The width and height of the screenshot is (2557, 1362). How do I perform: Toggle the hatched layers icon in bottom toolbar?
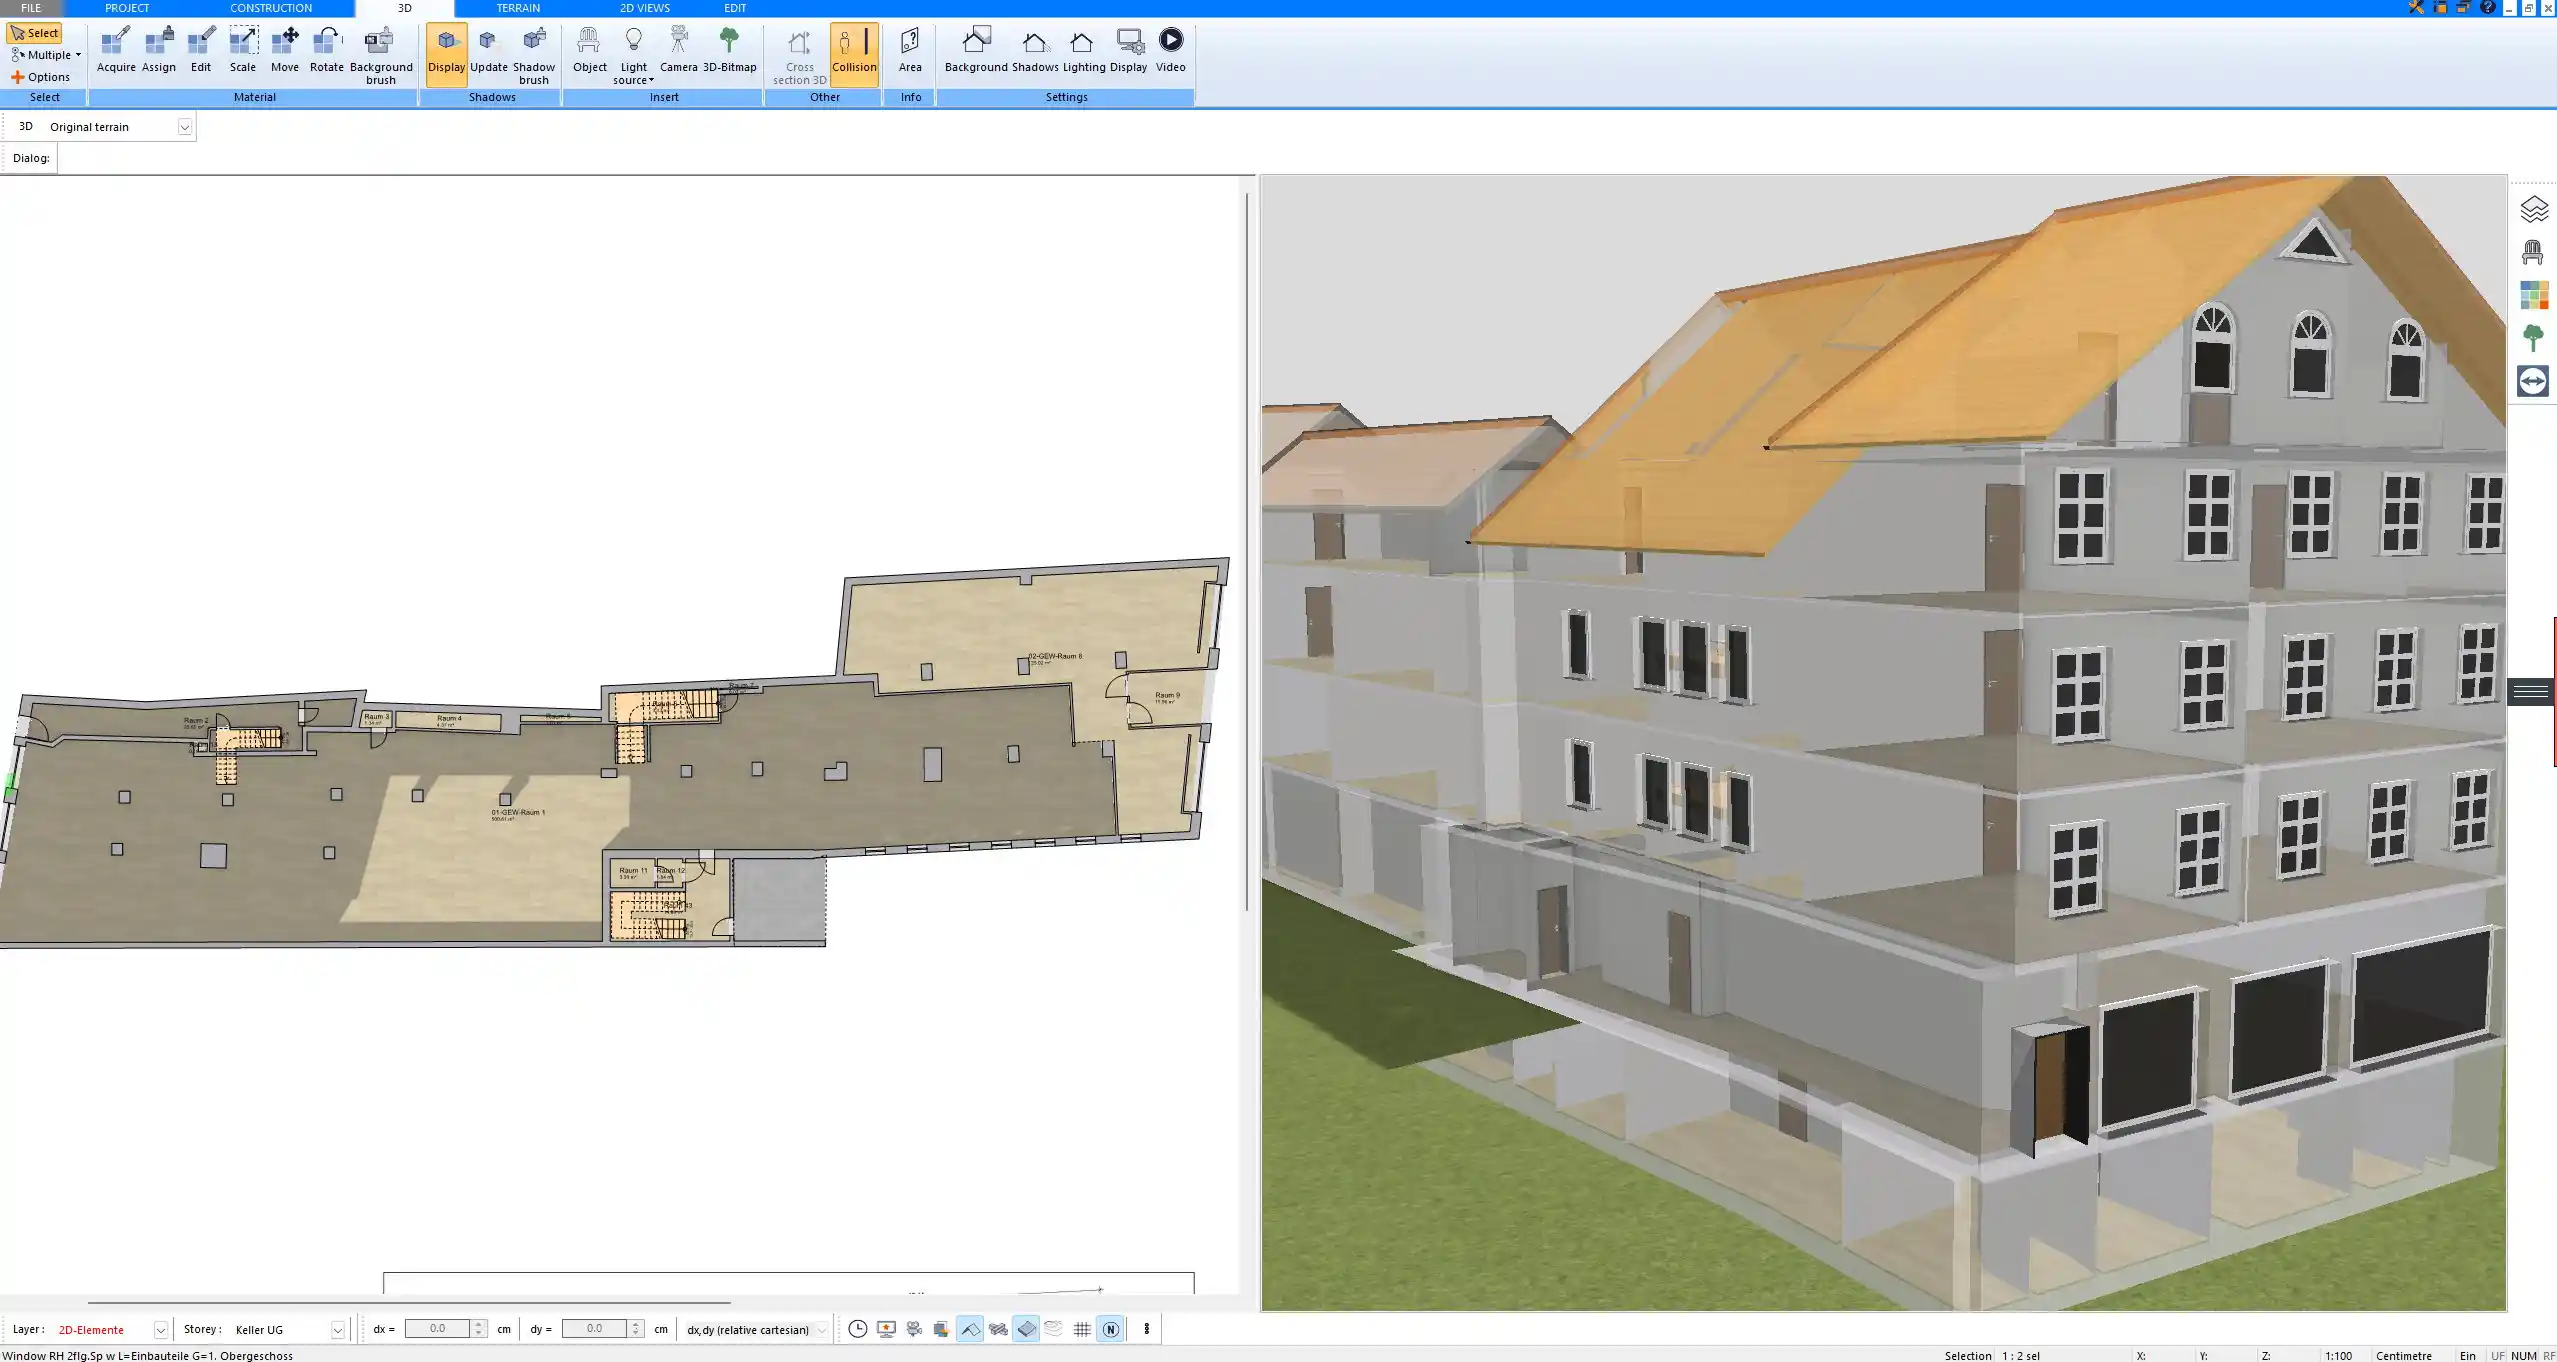[998, 1329]
